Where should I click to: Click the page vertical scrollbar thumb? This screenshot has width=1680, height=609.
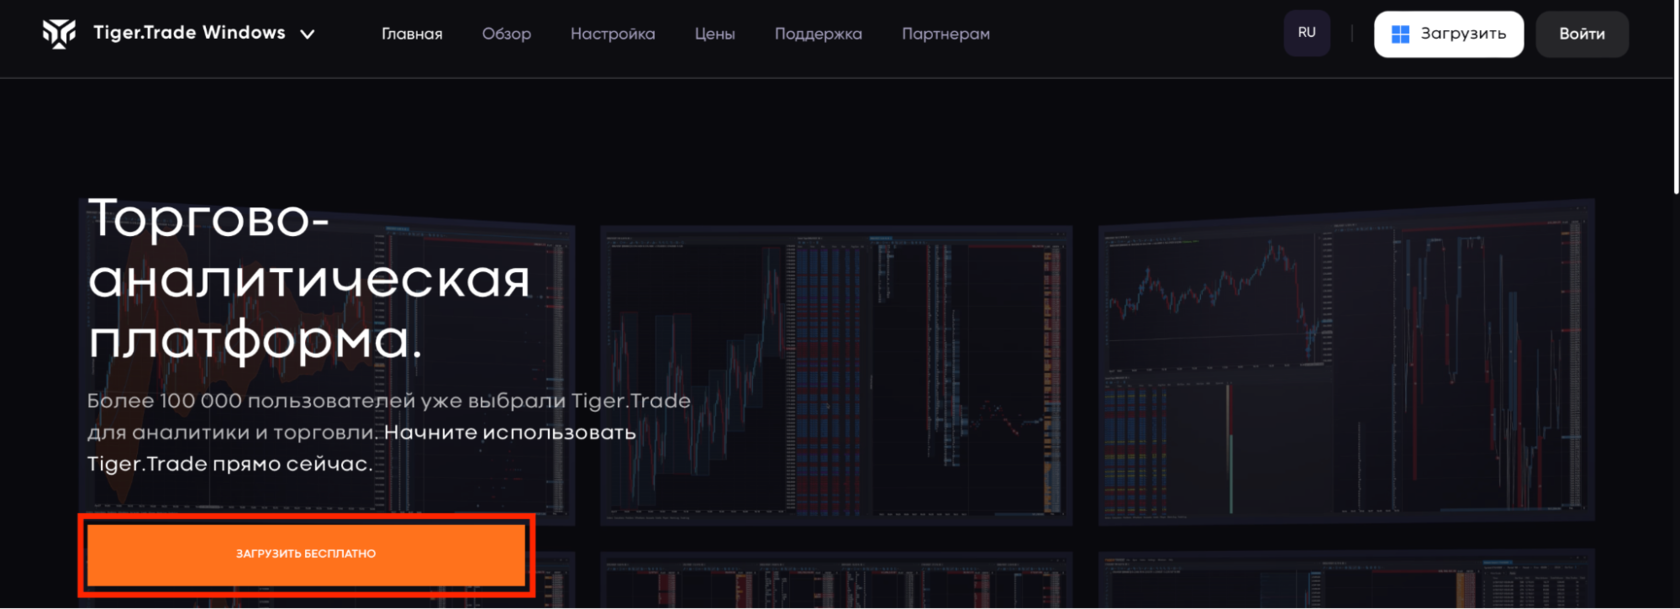[1676, 95]
